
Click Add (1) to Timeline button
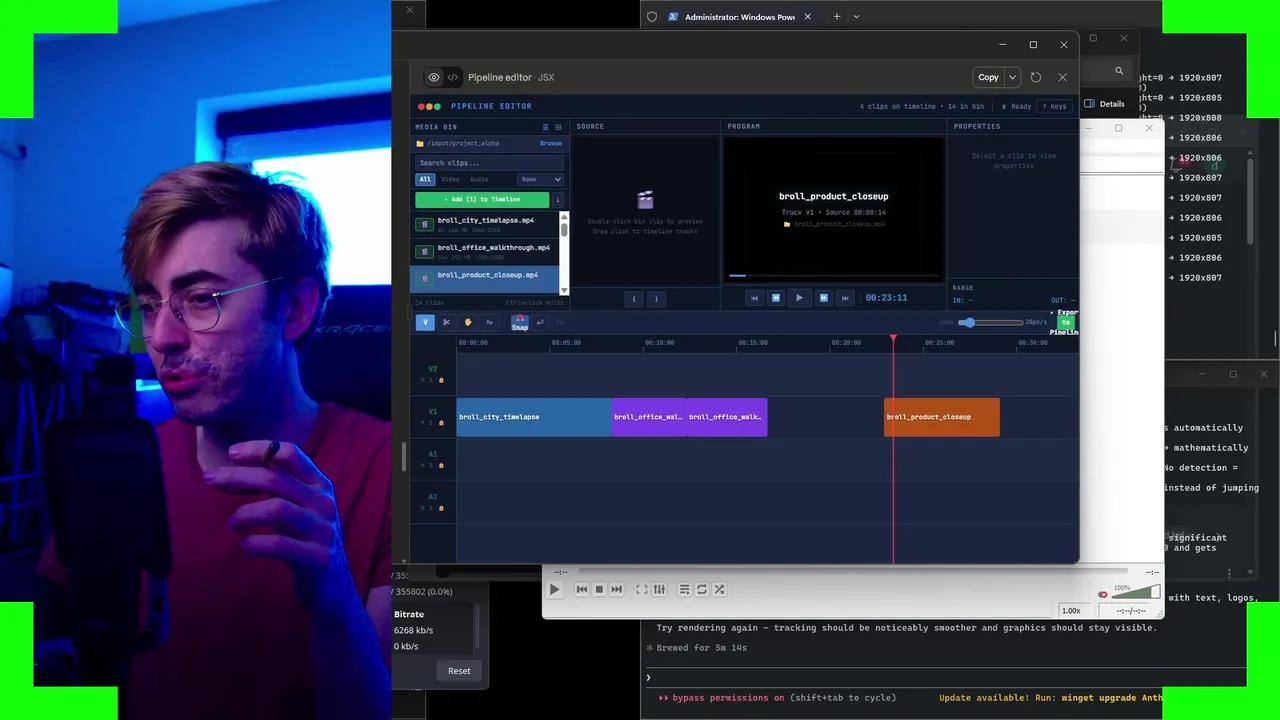[482, 199]
